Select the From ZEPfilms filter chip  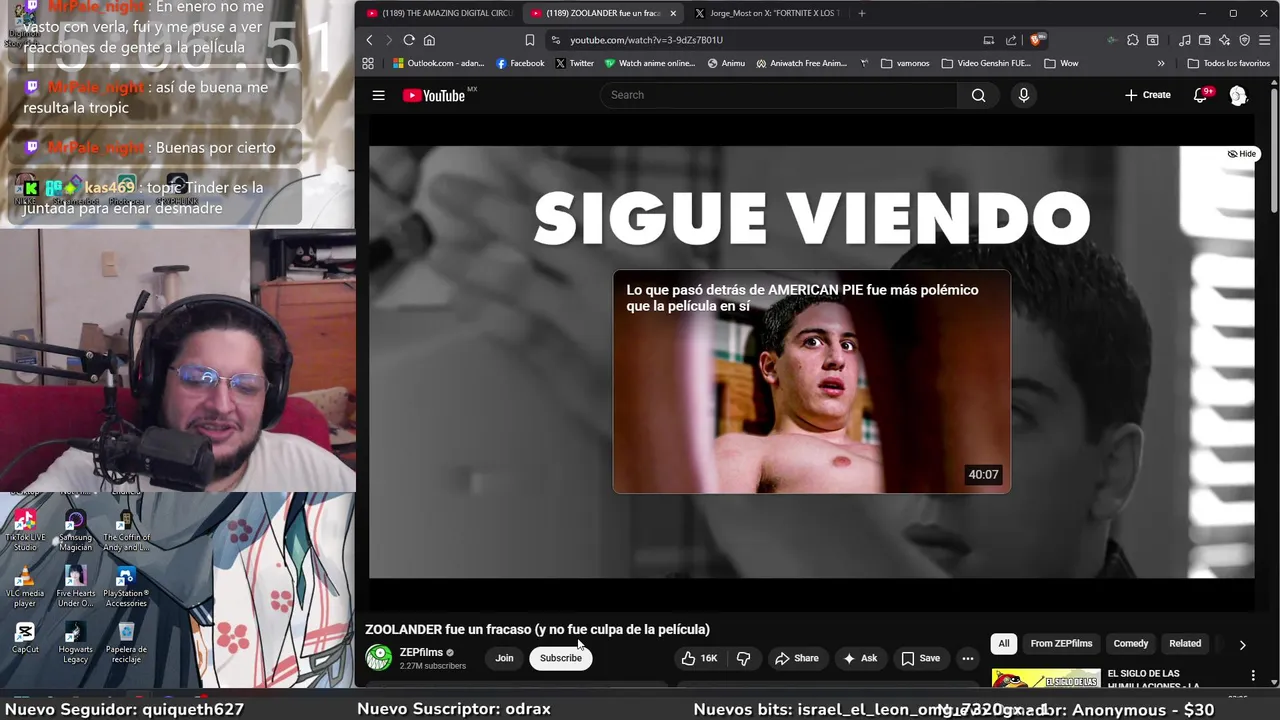[1062, 644]
